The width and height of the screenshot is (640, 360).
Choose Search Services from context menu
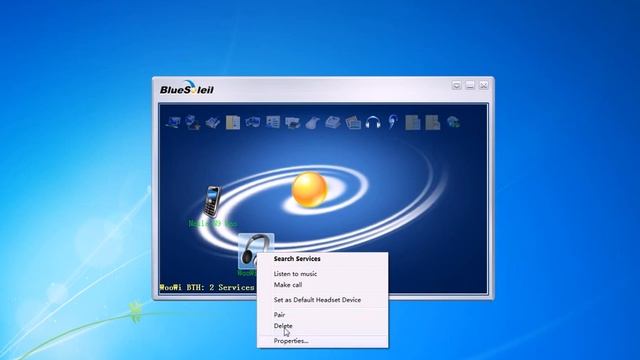pos(322,259)
